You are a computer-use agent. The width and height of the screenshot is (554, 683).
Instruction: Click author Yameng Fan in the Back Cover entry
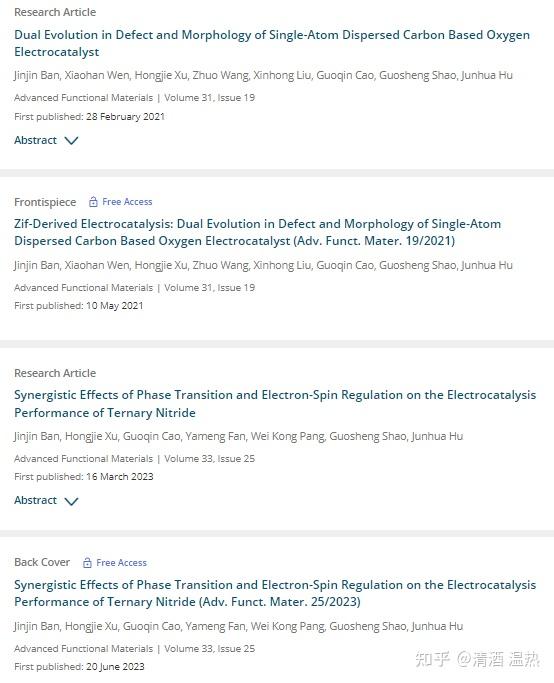[x=215, y=626]
